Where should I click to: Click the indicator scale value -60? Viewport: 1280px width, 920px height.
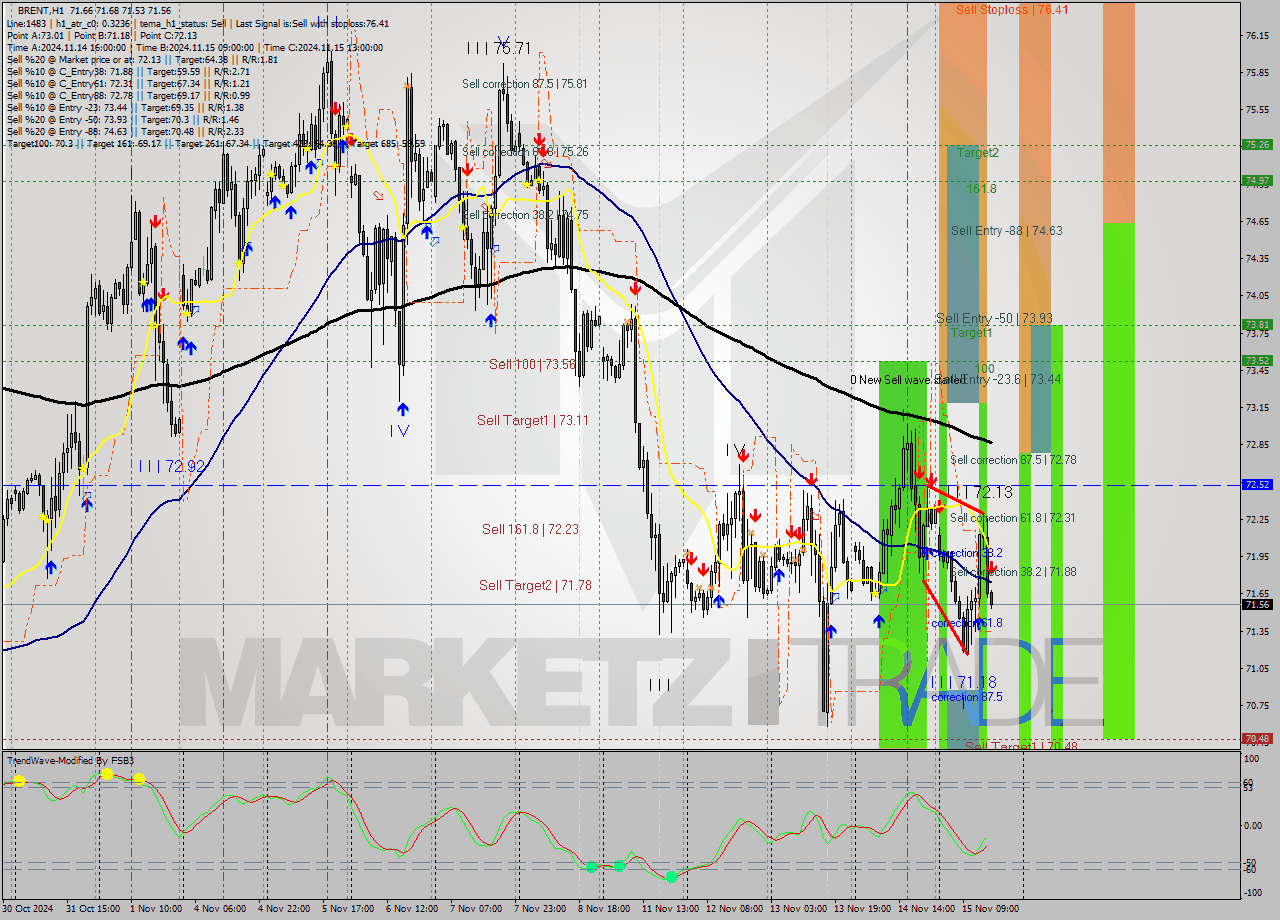tap(1251, 870)
